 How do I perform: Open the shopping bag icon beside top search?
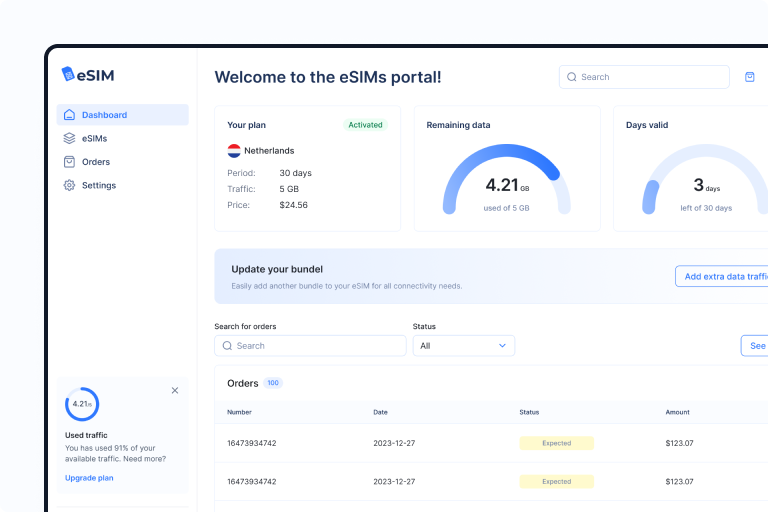pos(749,77)
